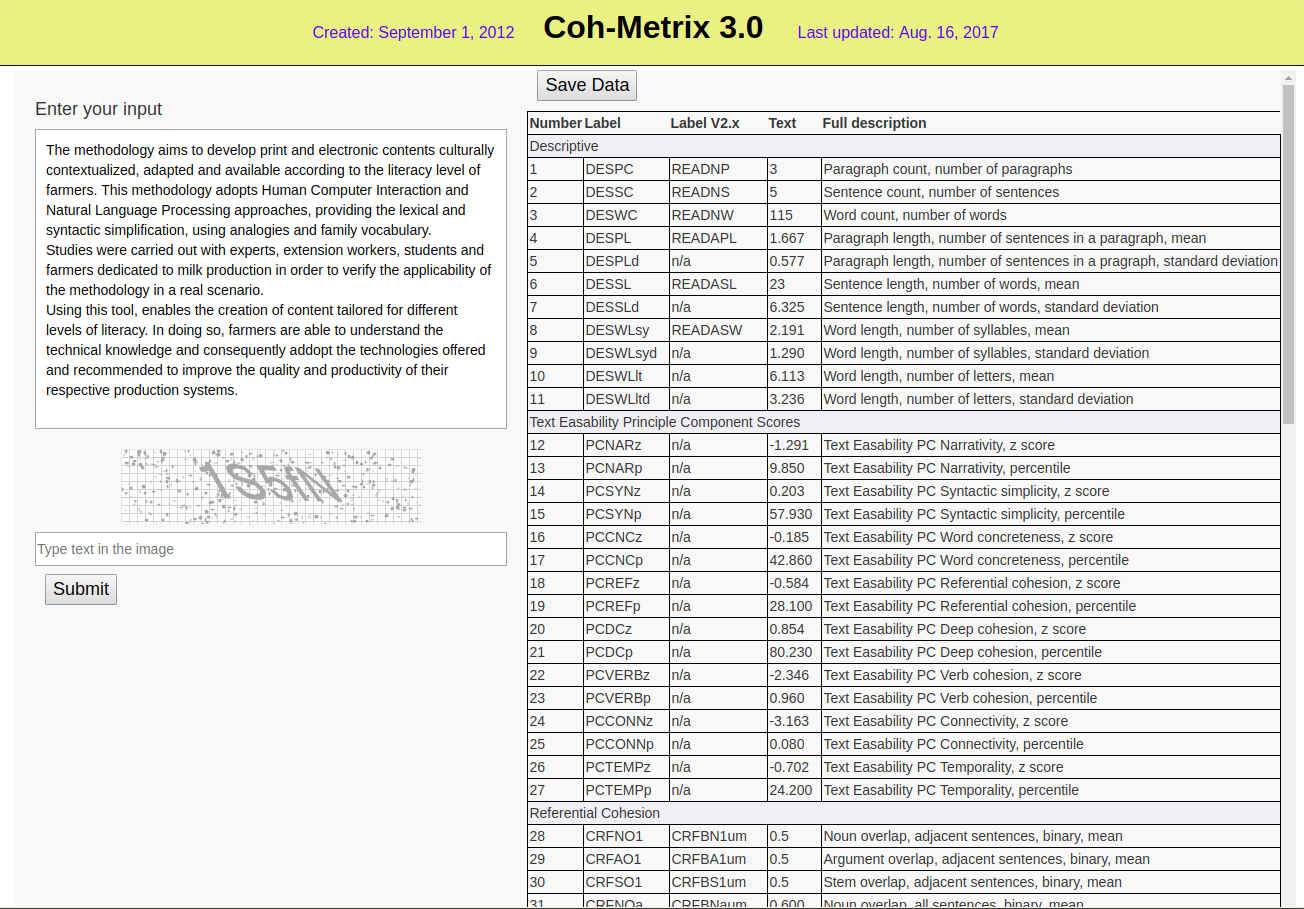Click the CRFNO1 label cell
This screenshot has width=1304, height=909.
[626, 836]
